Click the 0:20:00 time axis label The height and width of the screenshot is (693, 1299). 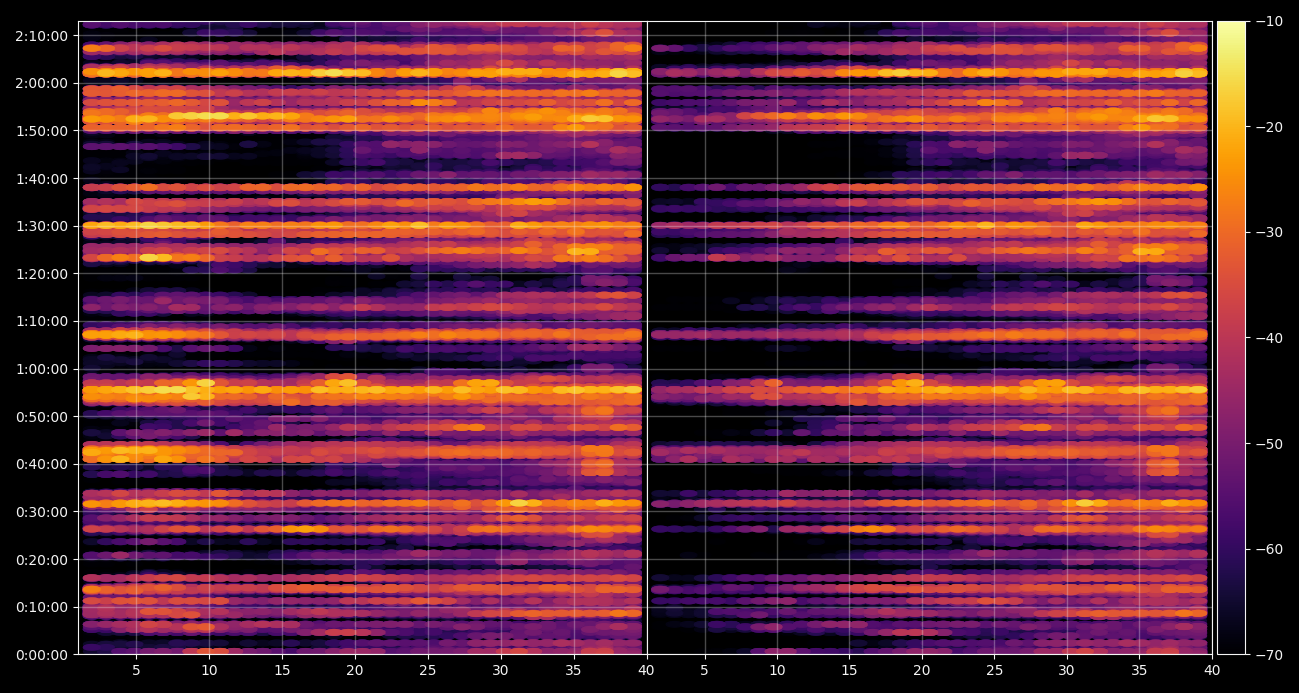pos(42,559)
